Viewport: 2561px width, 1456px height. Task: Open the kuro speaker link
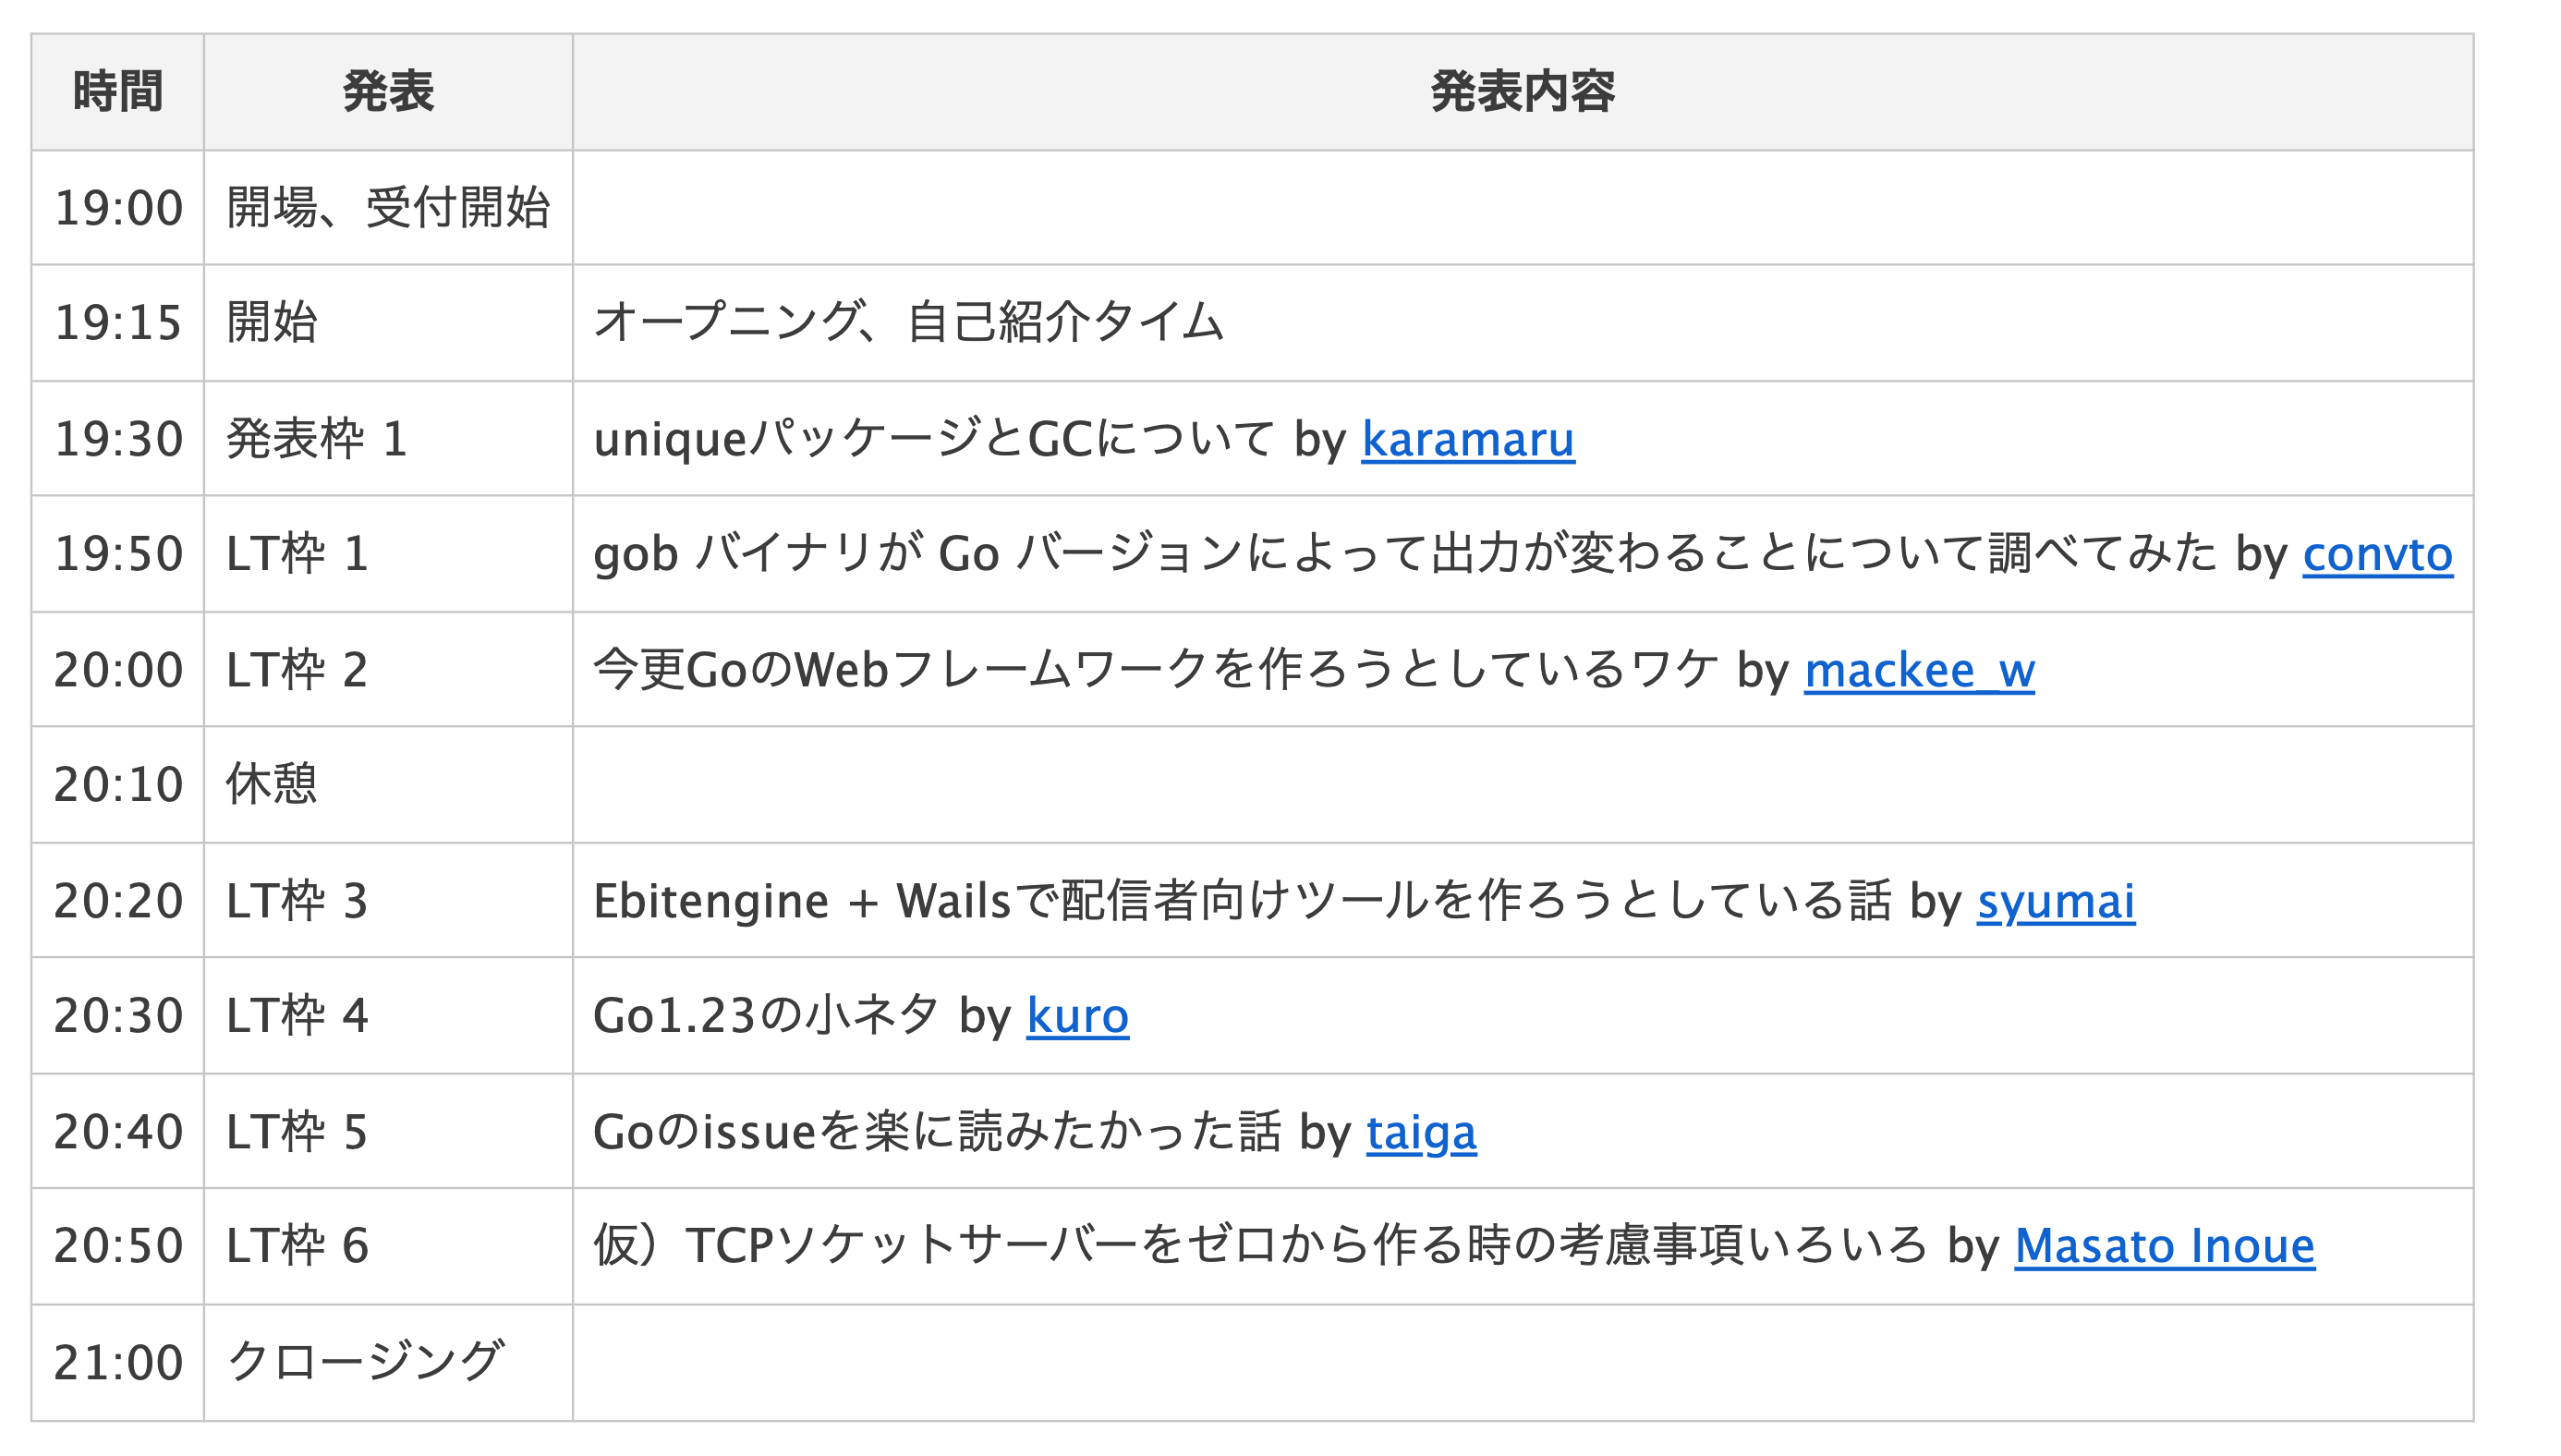click(1077, 1016)
